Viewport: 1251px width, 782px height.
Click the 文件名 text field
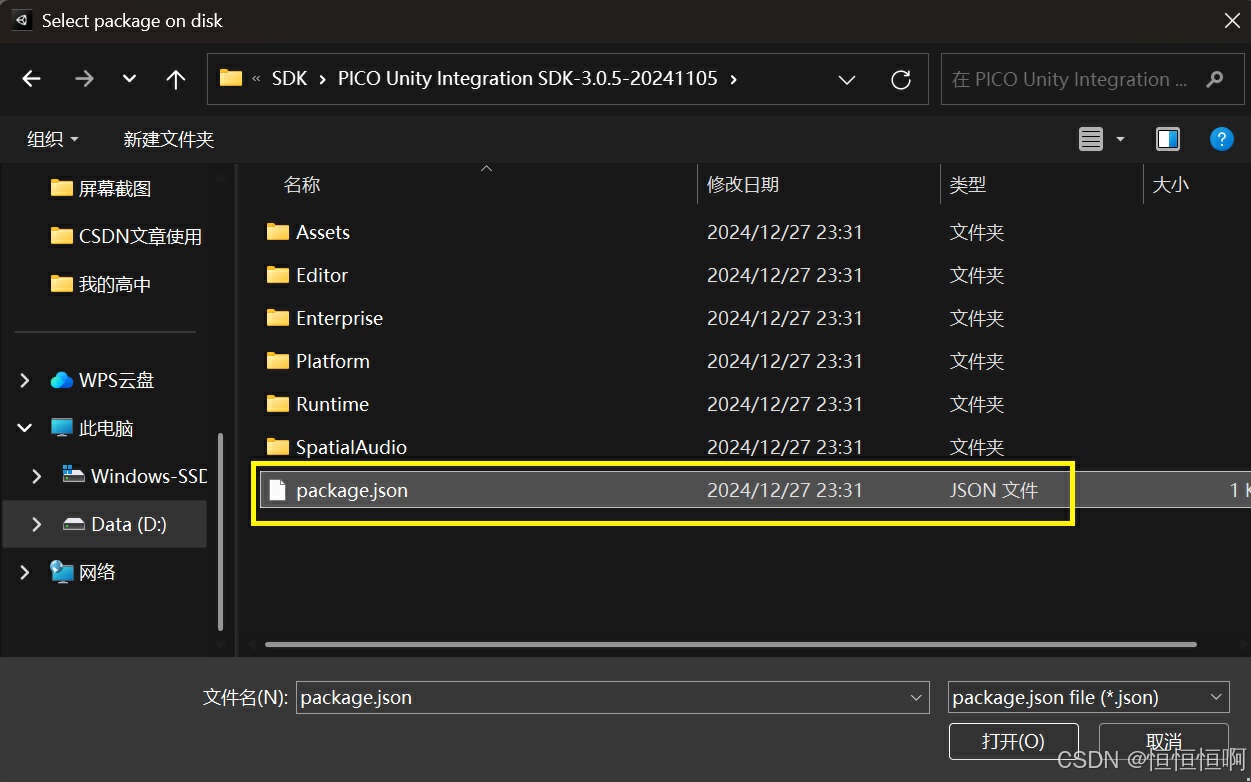pos(603,698)
